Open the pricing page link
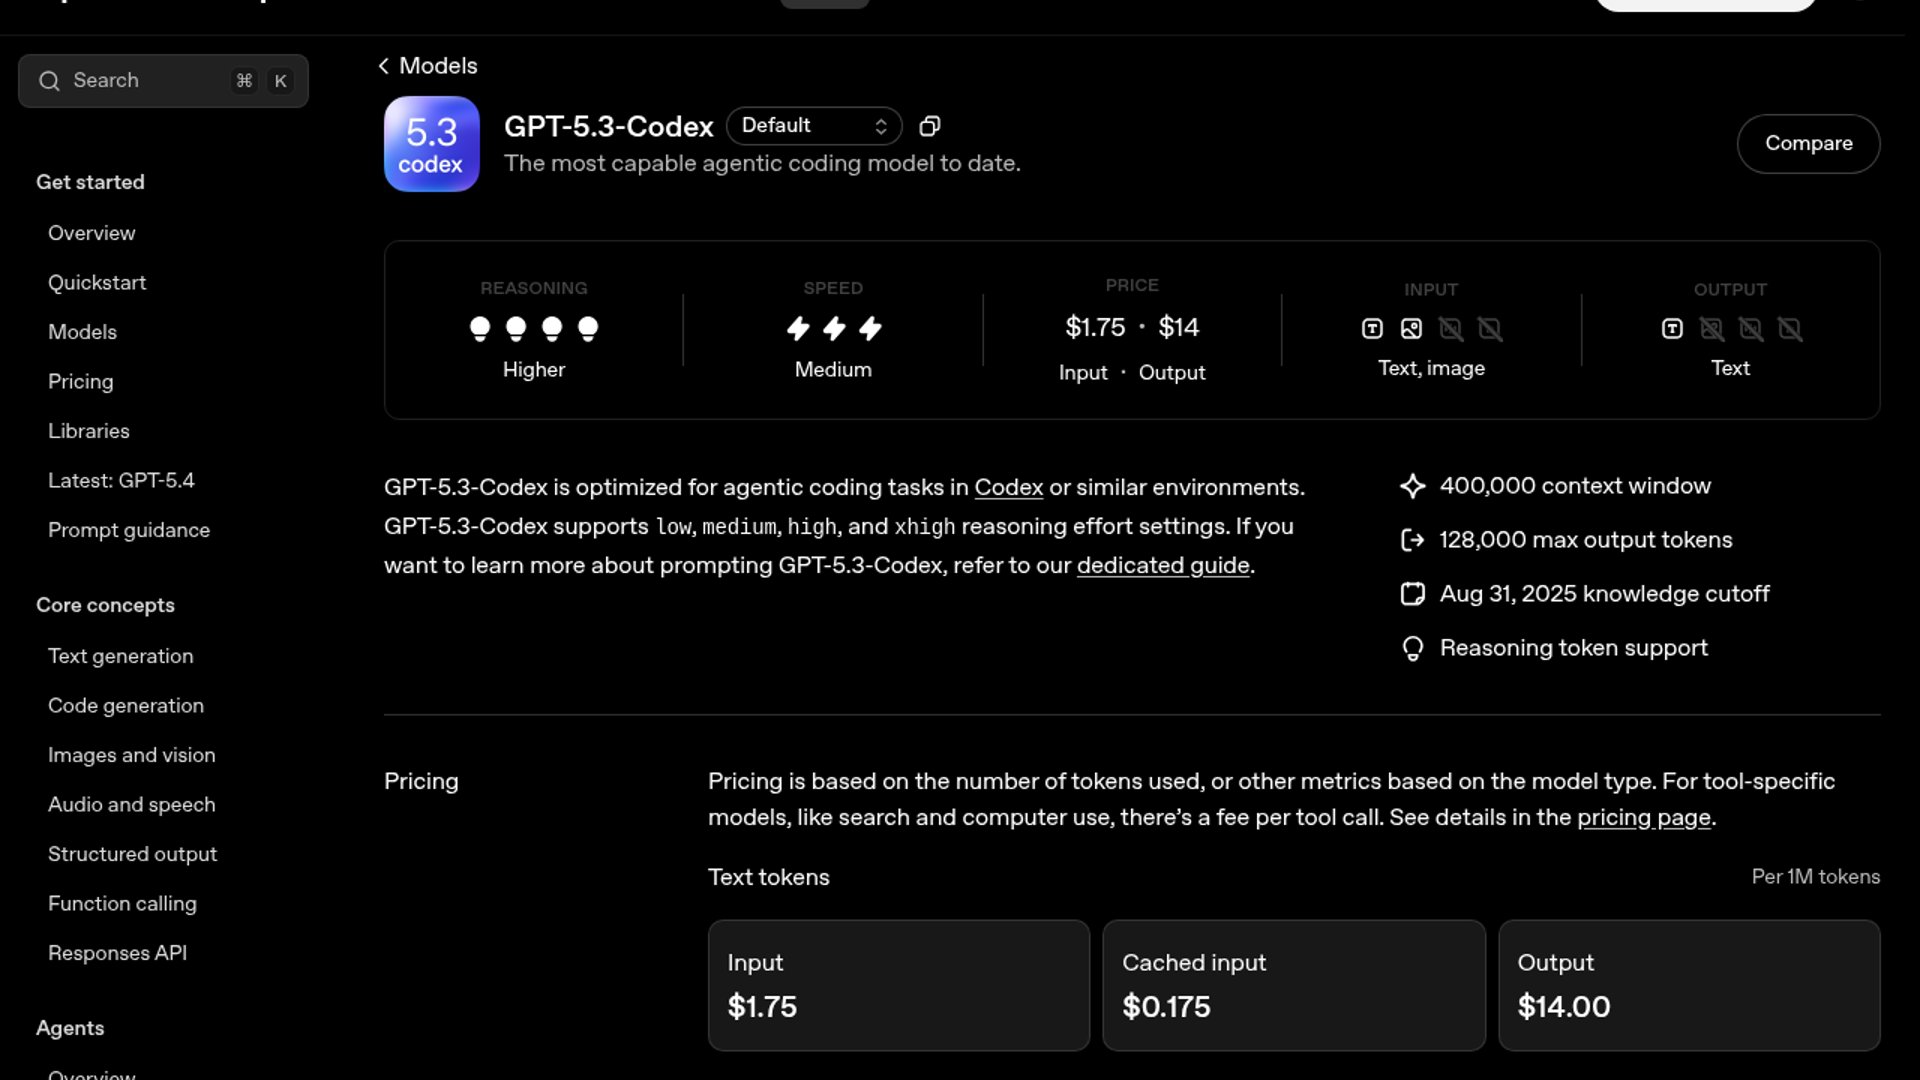This screenshot has height=1080, width=1920. [1643, 817]
